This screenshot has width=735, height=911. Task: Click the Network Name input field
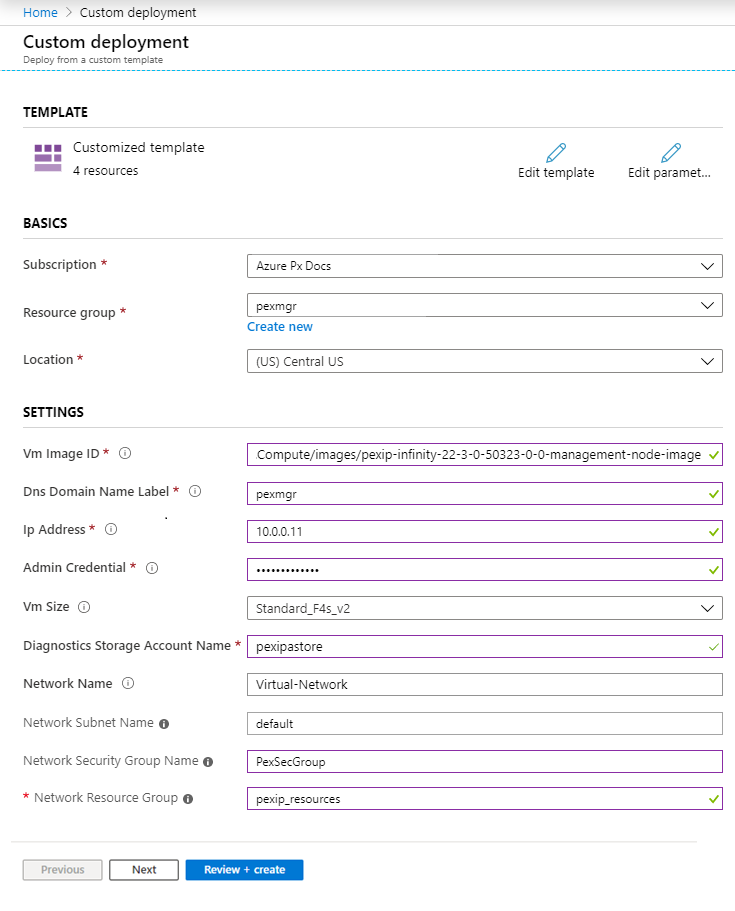[x=484, y=685]
